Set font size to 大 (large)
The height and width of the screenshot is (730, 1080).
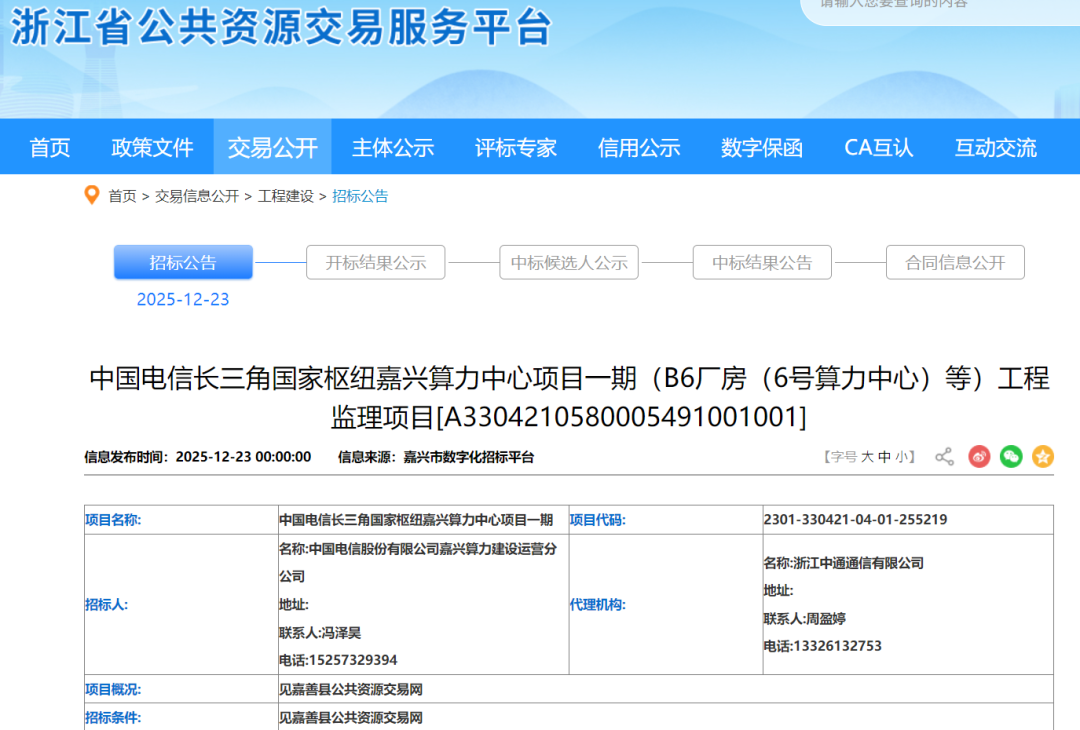[x=868, y=457]
